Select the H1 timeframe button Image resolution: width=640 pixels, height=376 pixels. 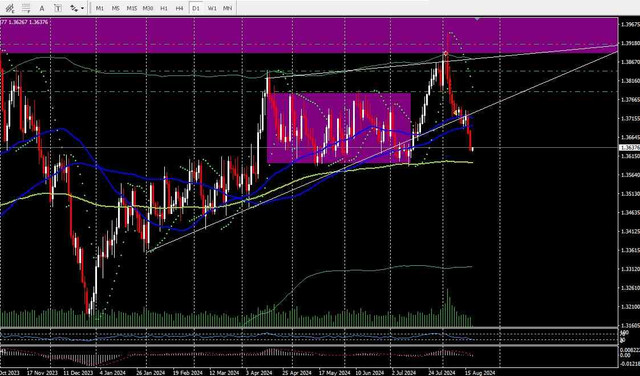pos(164,8)
